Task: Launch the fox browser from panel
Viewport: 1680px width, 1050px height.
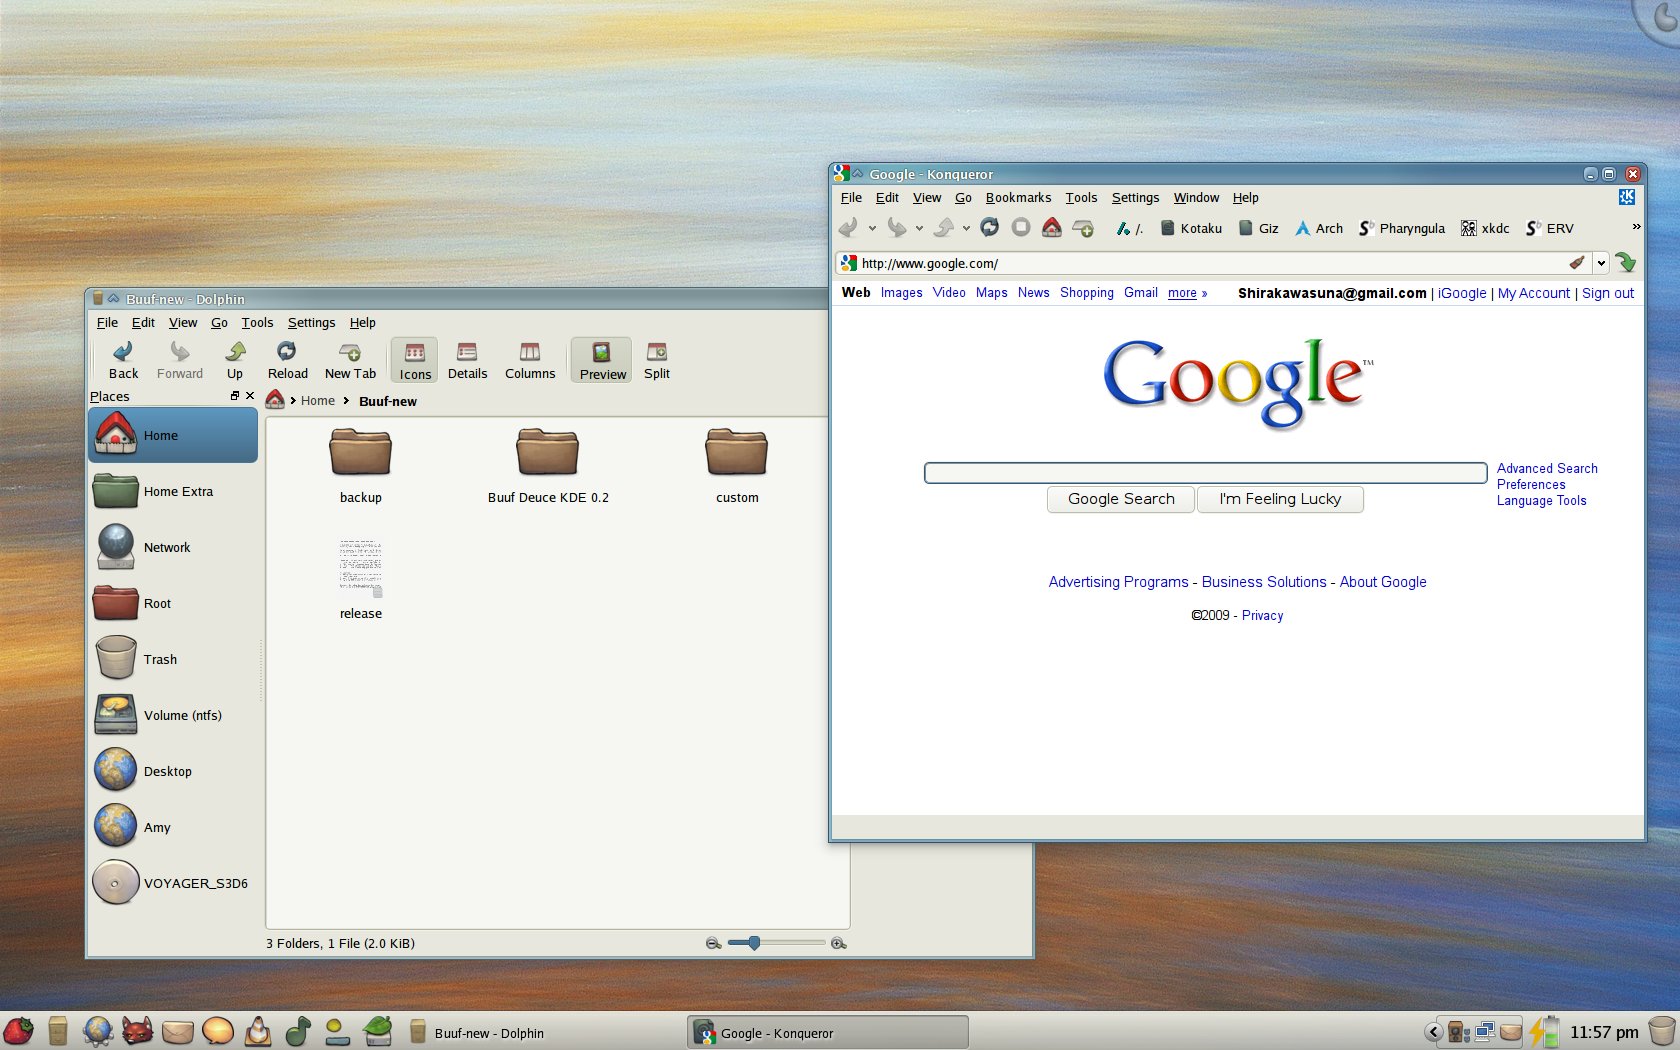Action: [137, 1031]
